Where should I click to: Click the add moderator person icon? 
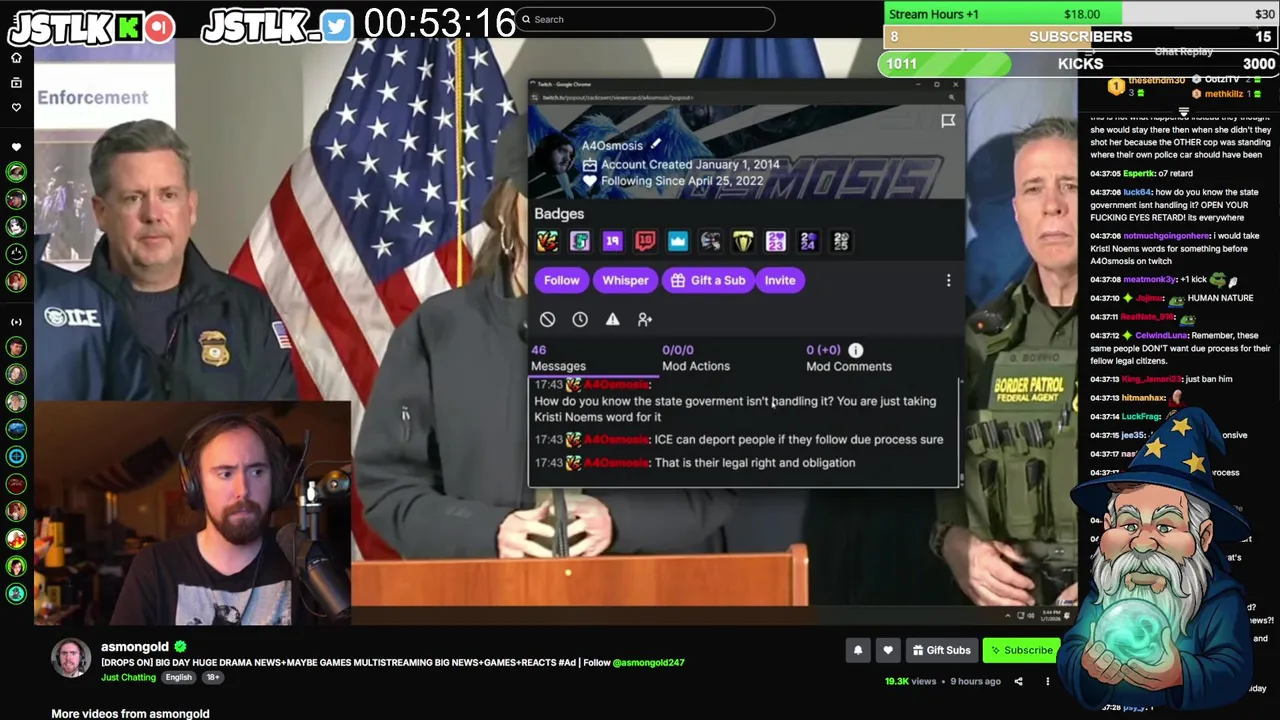tap(645, 319)
